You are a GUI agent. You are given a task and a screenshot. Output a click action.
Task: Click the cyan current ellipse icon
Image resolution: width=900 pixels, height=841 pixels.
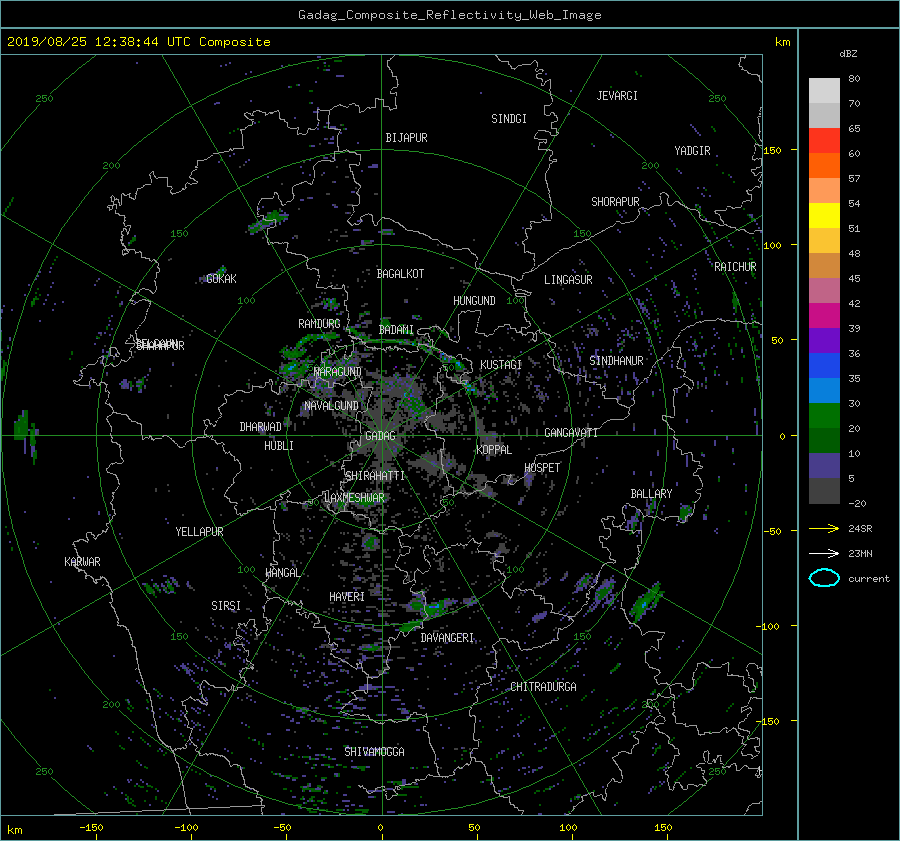pyautogui.click(x=824, y=578)
